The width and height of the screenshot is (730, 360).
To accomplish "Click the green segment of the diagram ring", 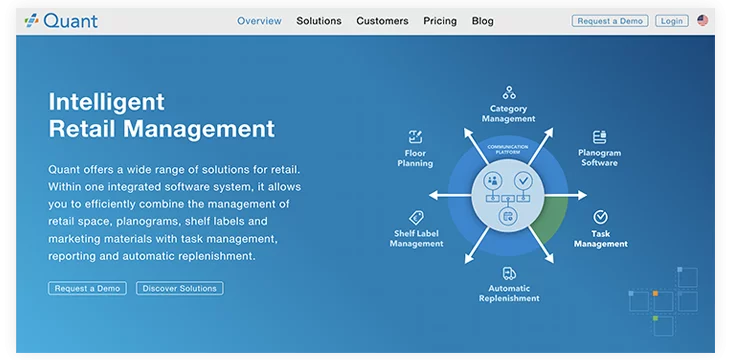I will pos(552,218).
